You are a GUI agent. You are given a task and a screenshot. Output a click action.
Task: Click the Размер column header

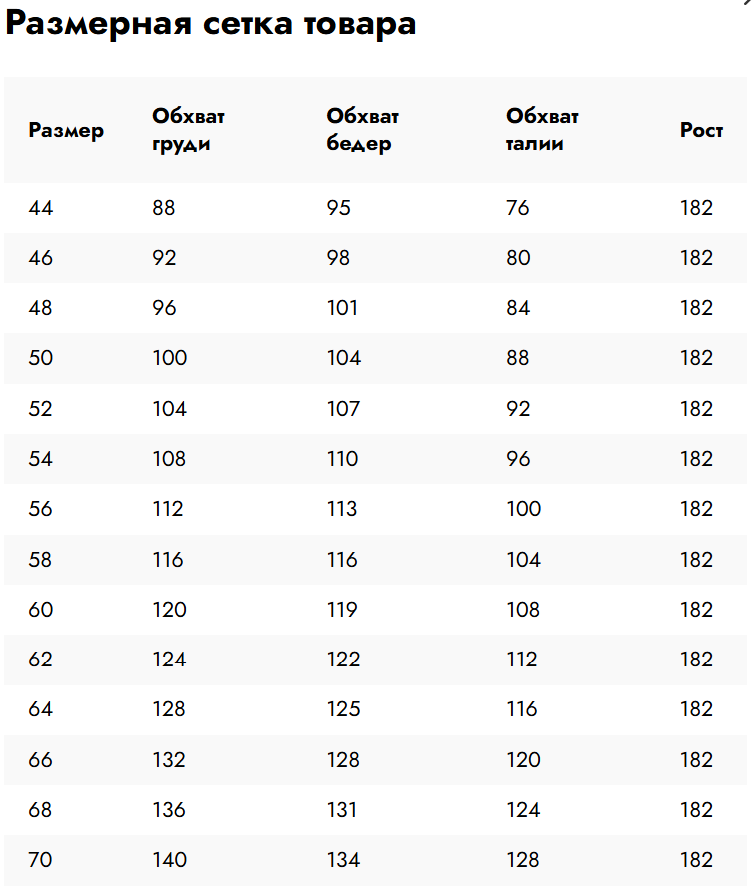tap(66, 131)
